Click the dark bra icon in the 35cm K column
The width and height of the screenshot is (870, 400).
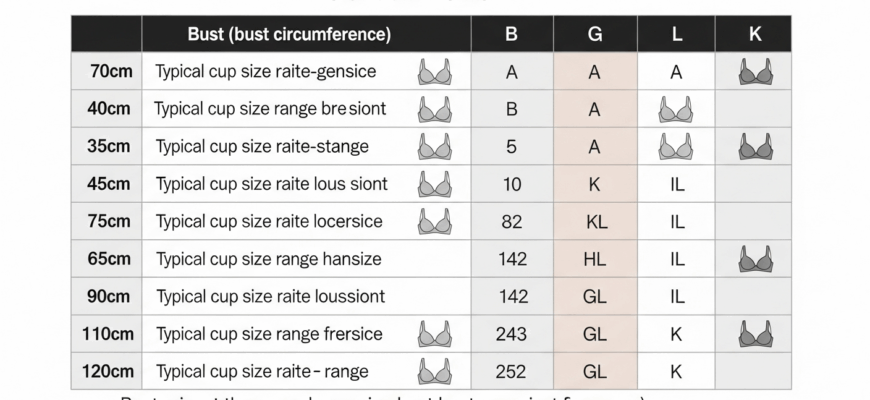point(756,146)
